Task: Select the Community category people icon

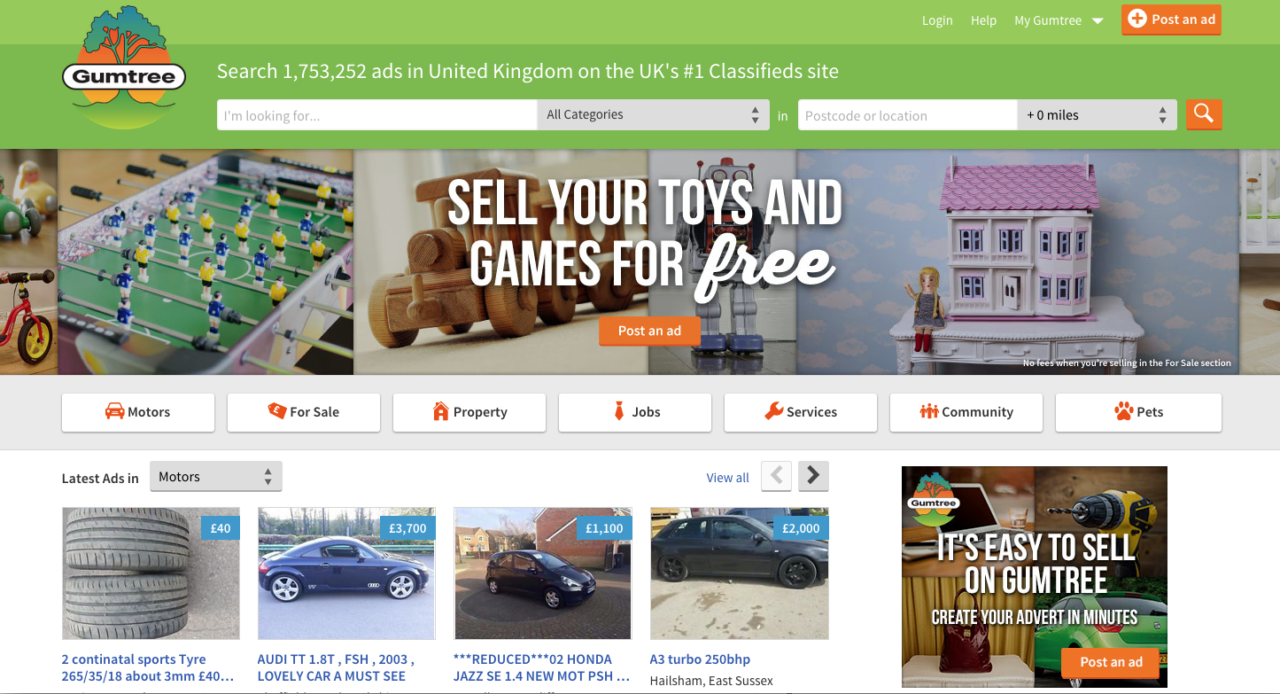Action: (929, 412)
